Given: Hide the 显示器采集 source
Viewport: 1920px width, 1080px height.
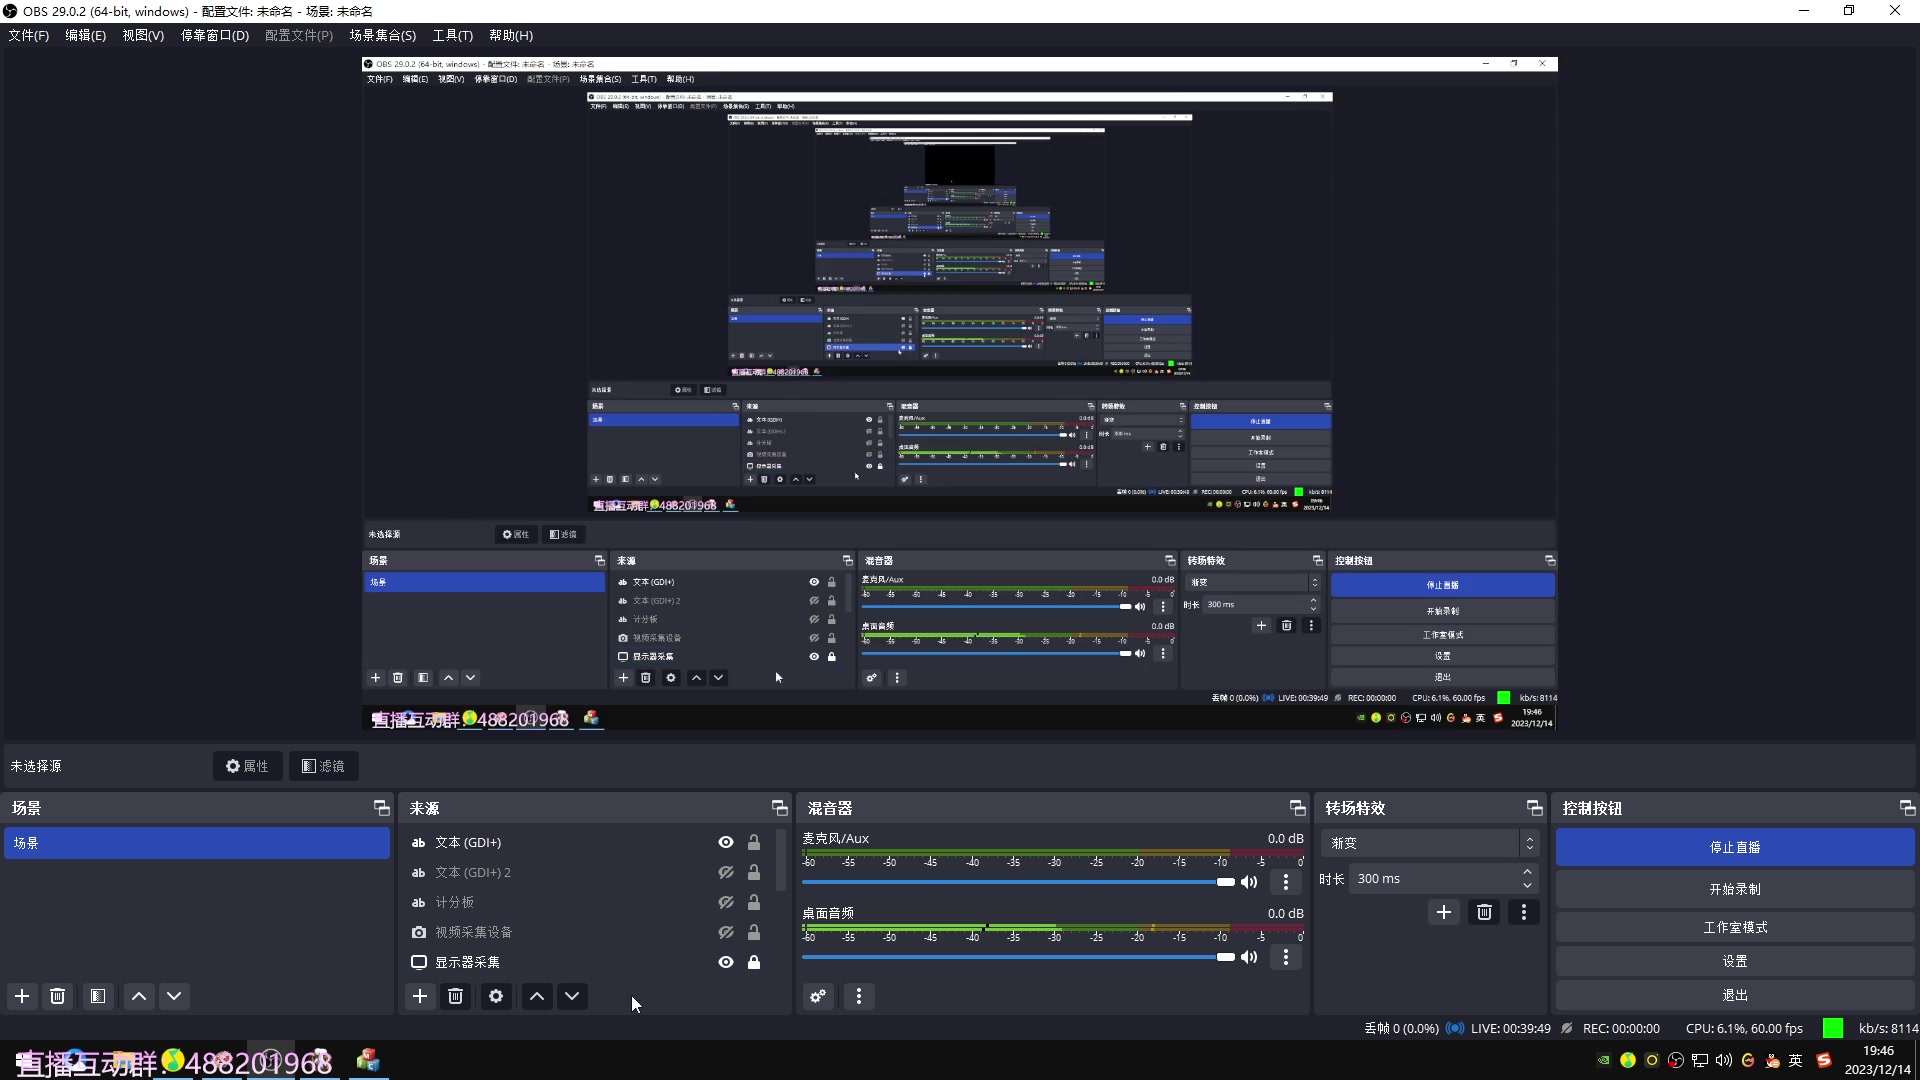Looking at the screenshot, I should click(x=726, y=962).
